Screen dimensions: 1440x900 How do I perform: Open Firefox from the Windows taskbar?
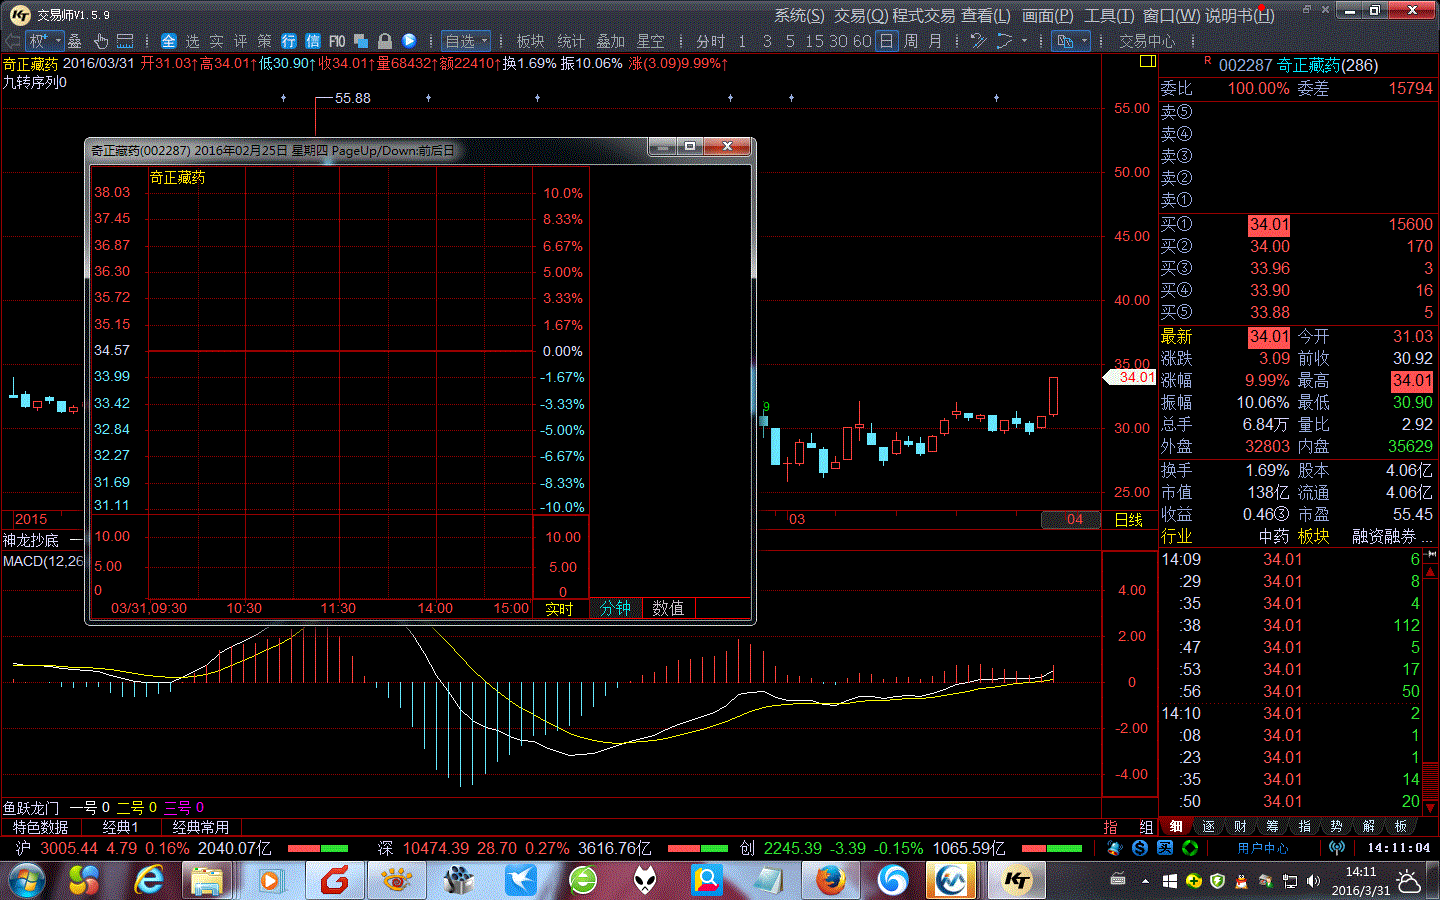point(830,880)
